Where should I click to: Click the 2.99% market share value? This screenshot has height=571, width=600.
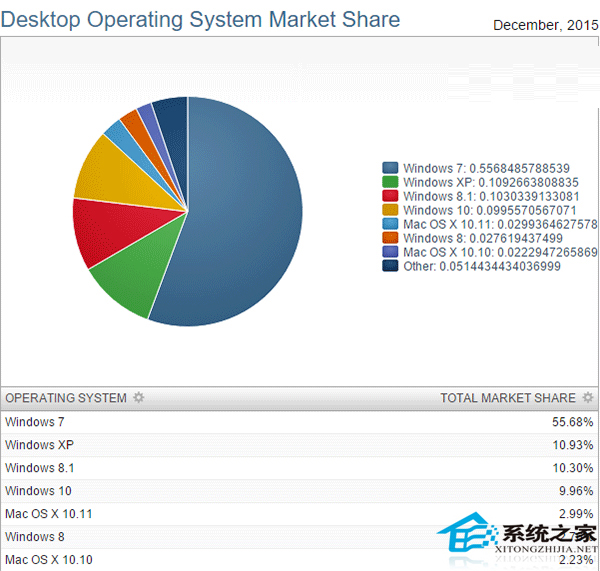[576, 514]
